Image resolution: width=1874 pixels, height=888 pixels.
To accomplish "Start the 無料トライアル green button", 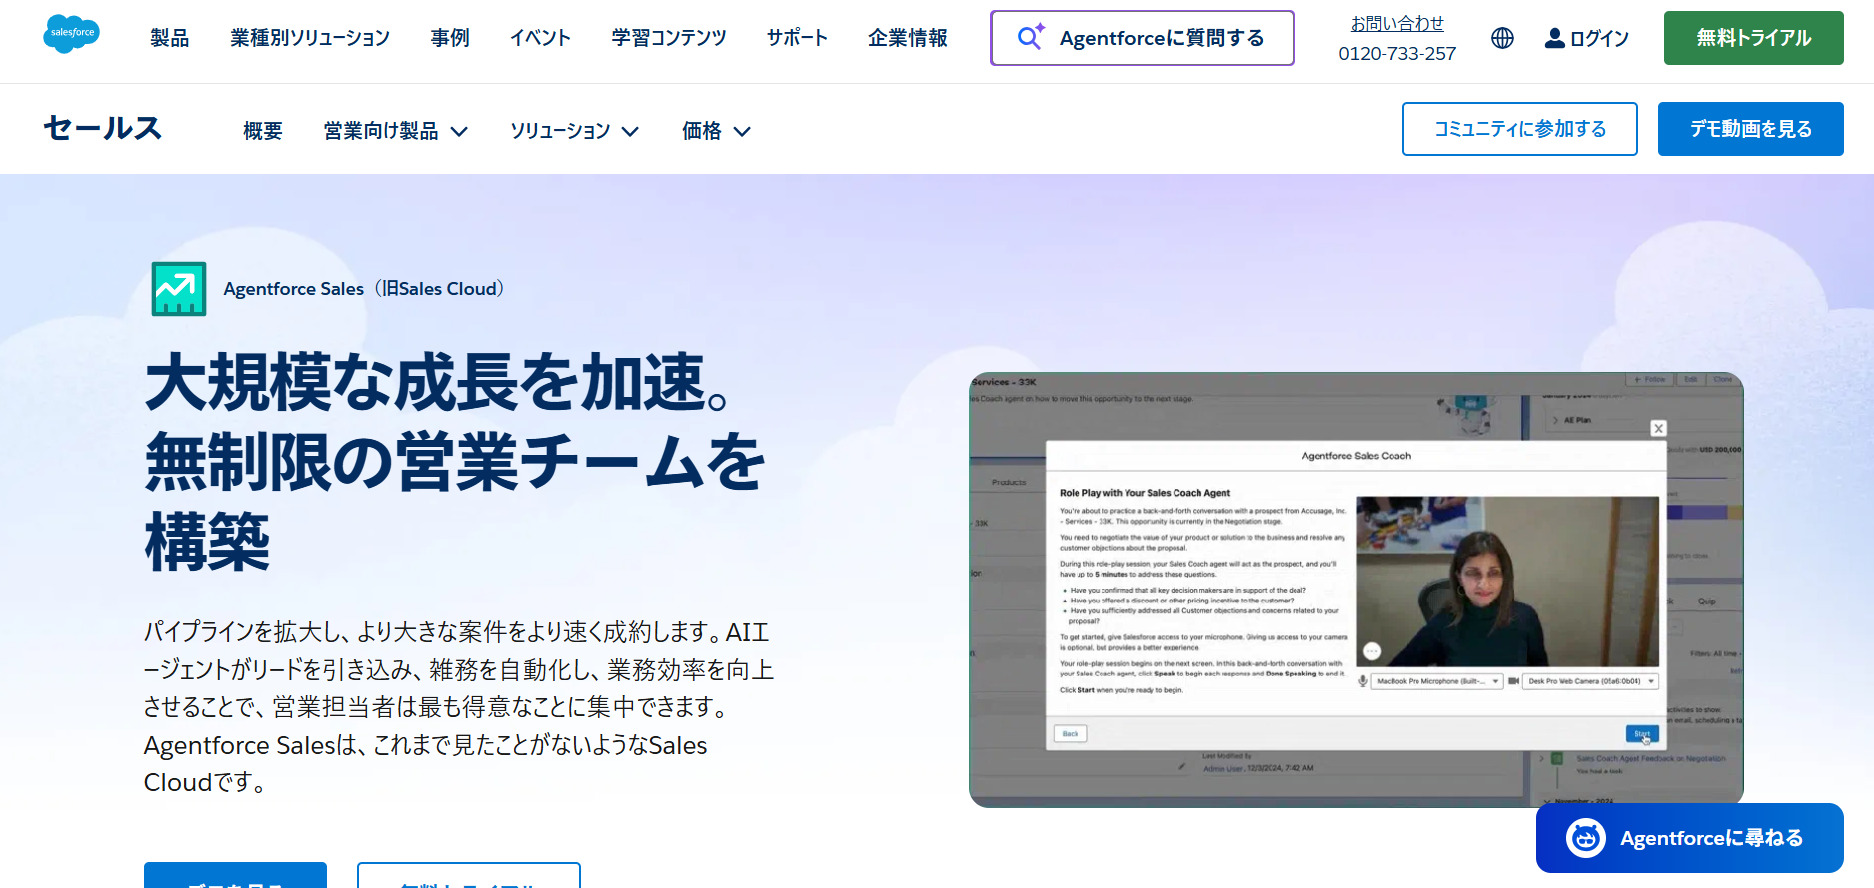I will click(x=1753, y=38).
